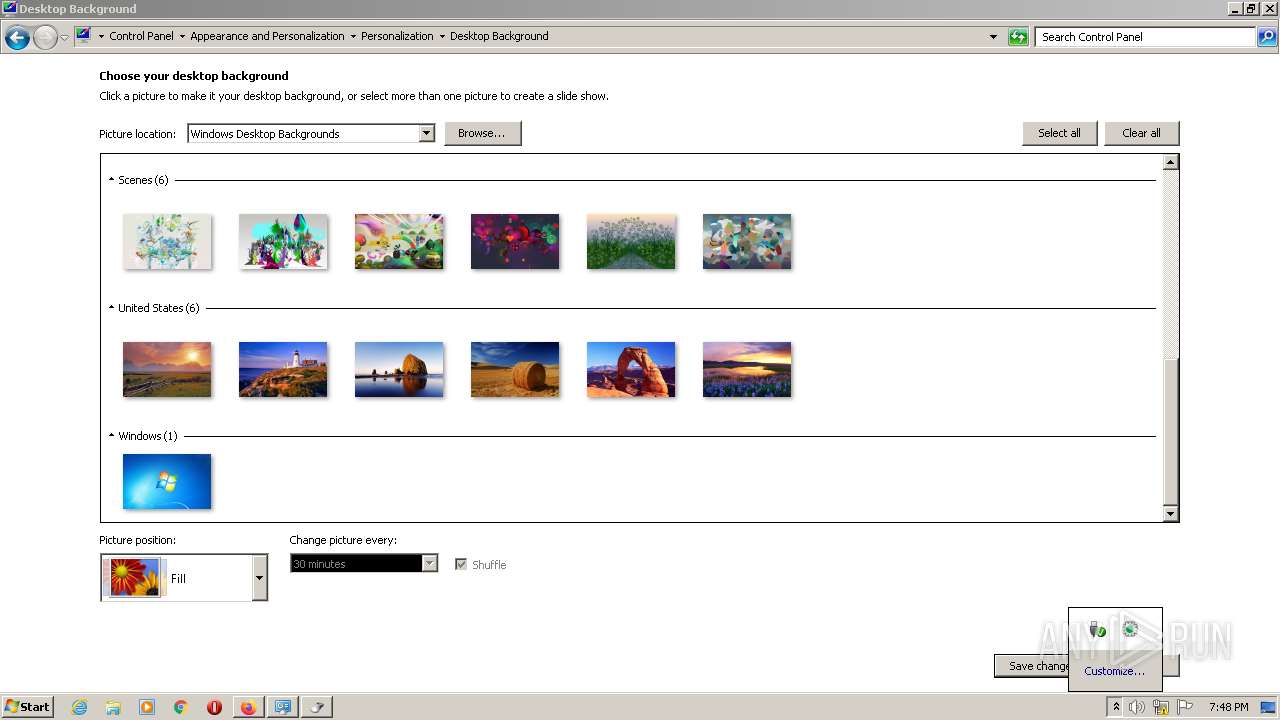
Task: Open the recent pages dropdown arrow
Action: click(64, 37)
